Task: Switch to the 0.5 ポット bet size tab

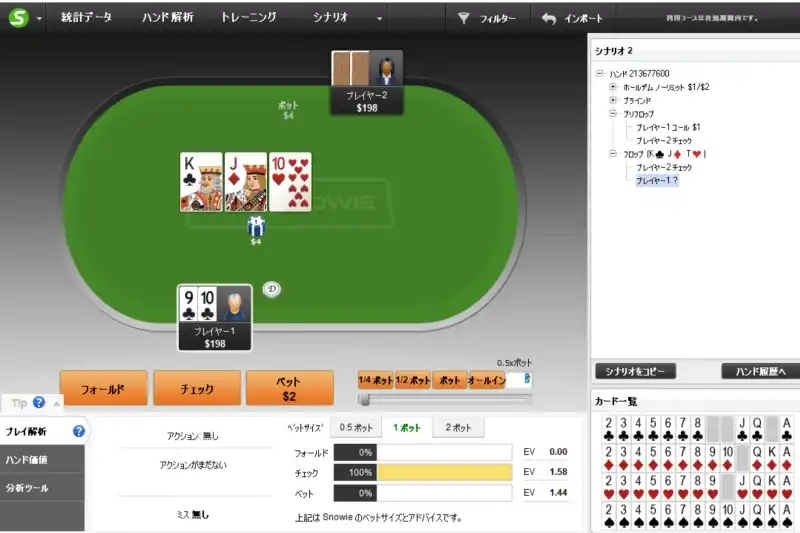Action: tap(356, 428)
